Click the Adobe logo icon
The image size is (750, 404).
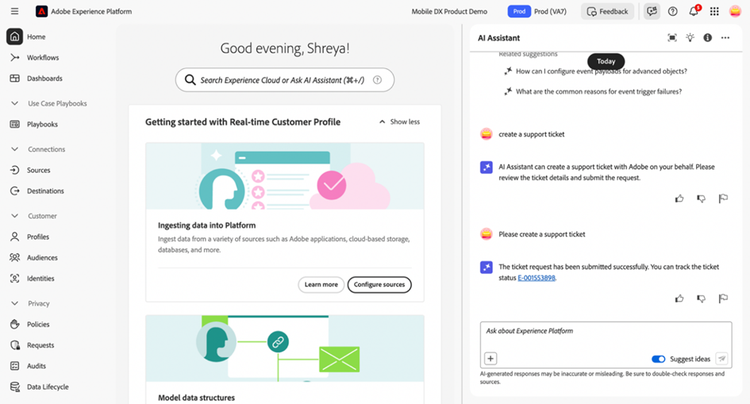42,11
